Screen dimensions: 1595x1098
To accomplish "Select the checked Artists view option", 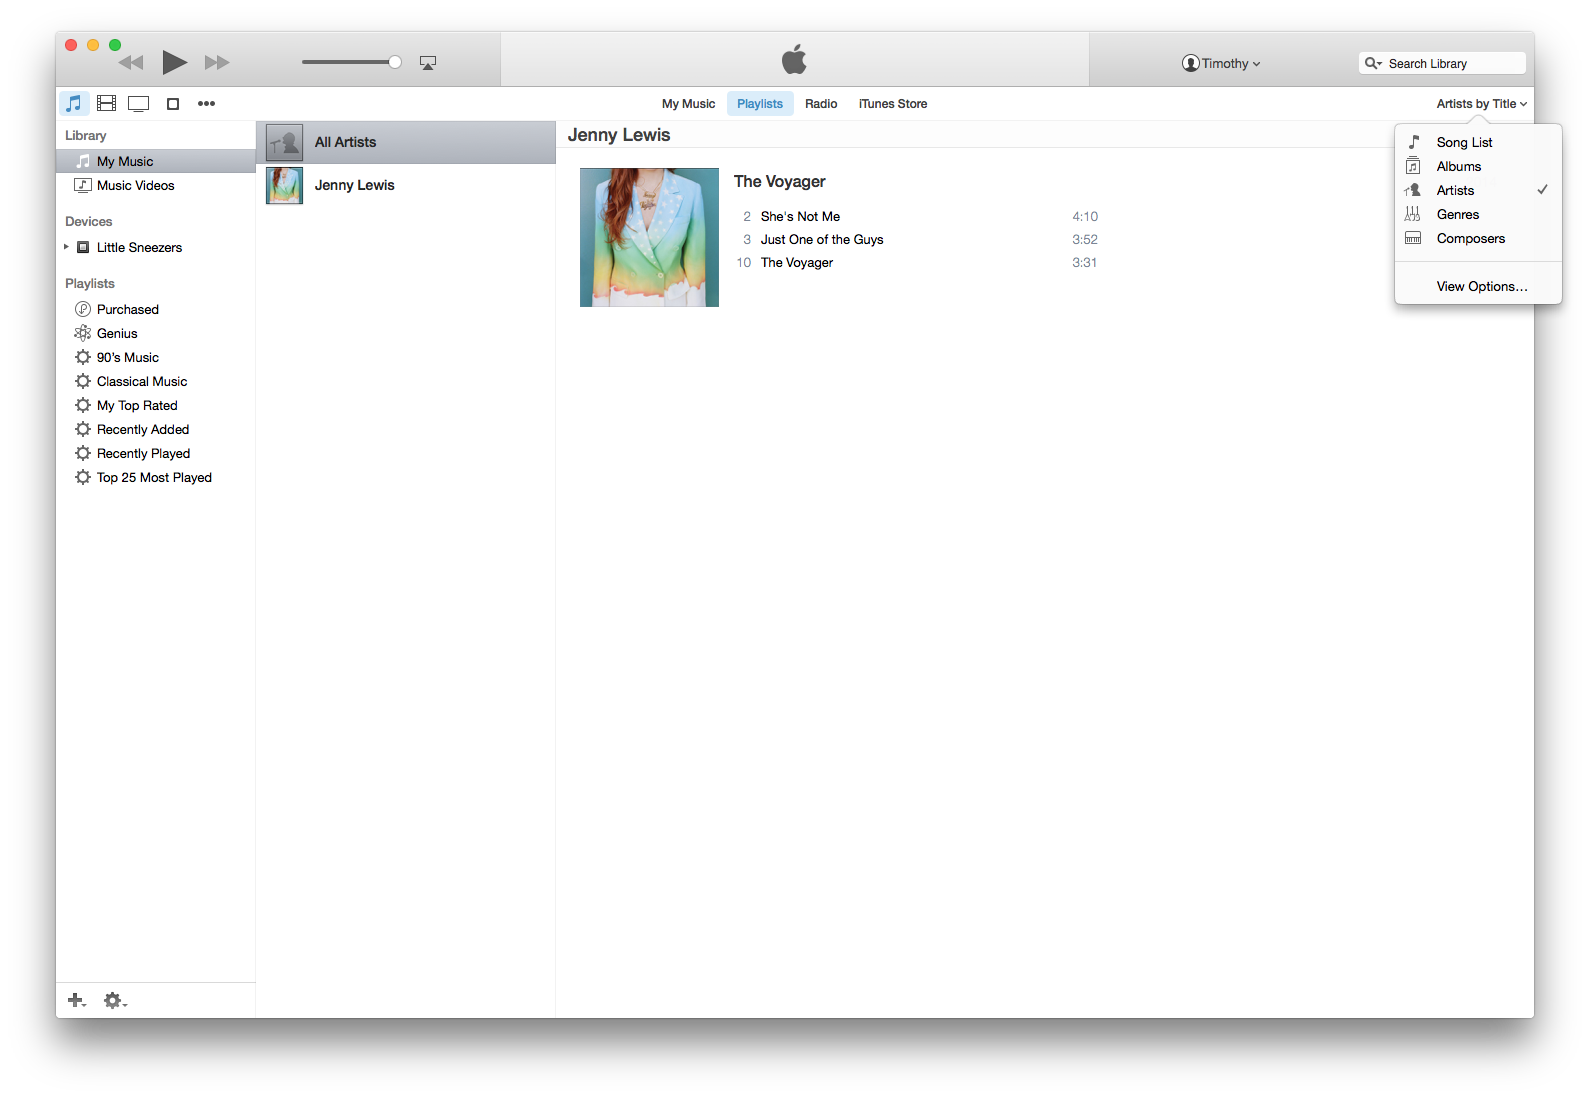I will (1478, 190).
